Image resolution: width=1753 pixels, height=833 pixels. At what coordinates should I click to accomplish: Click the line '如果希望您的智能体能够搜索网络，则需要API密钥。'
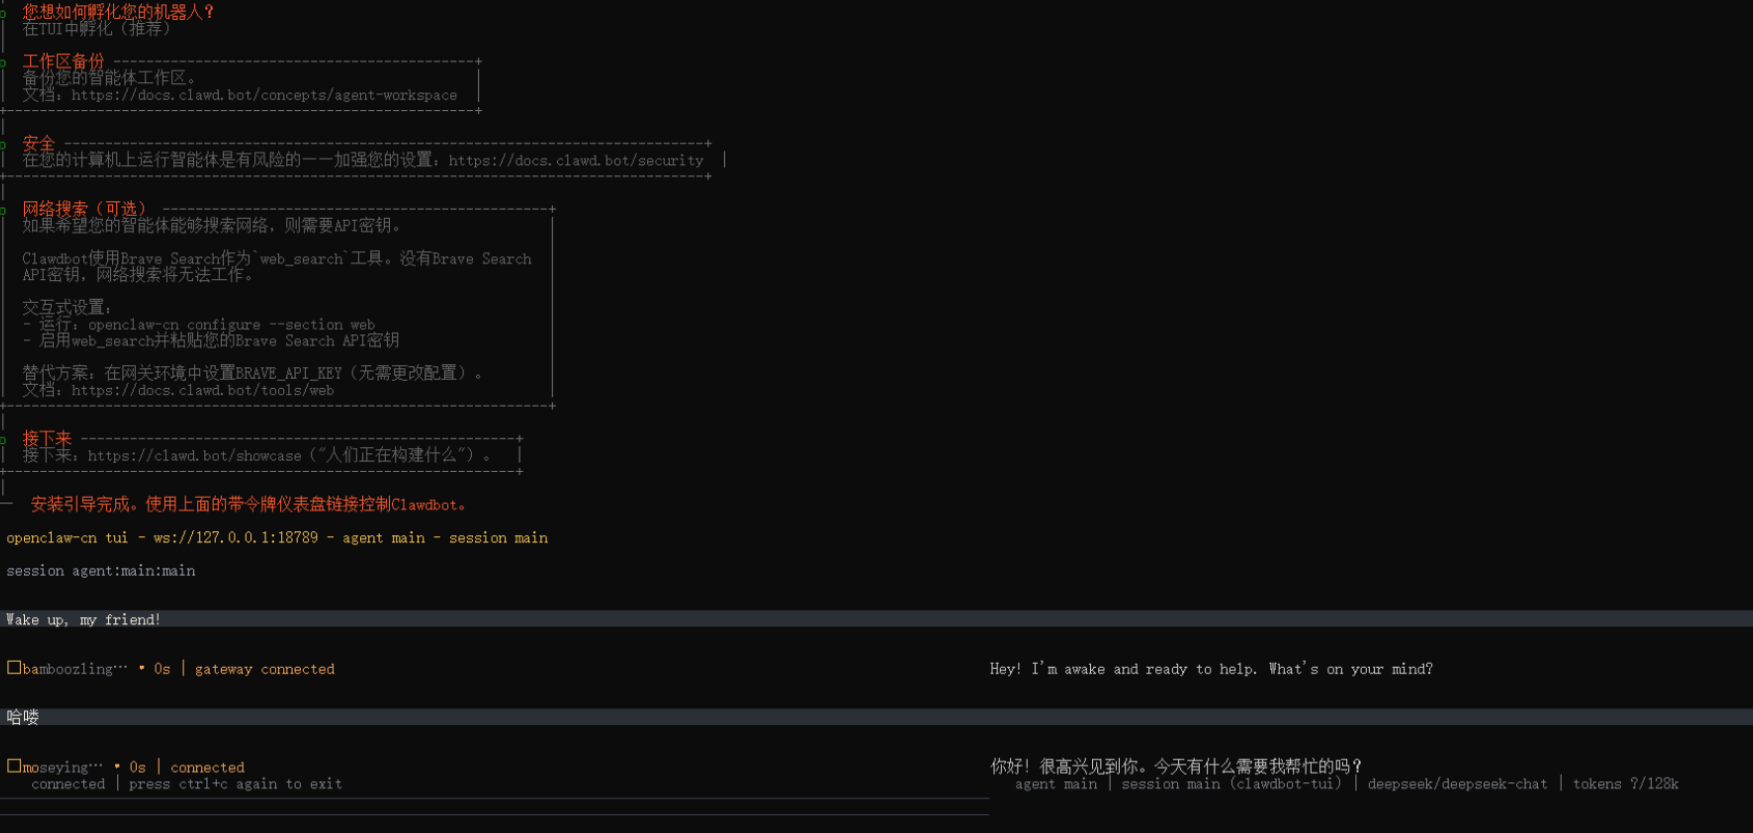point(211,225)
